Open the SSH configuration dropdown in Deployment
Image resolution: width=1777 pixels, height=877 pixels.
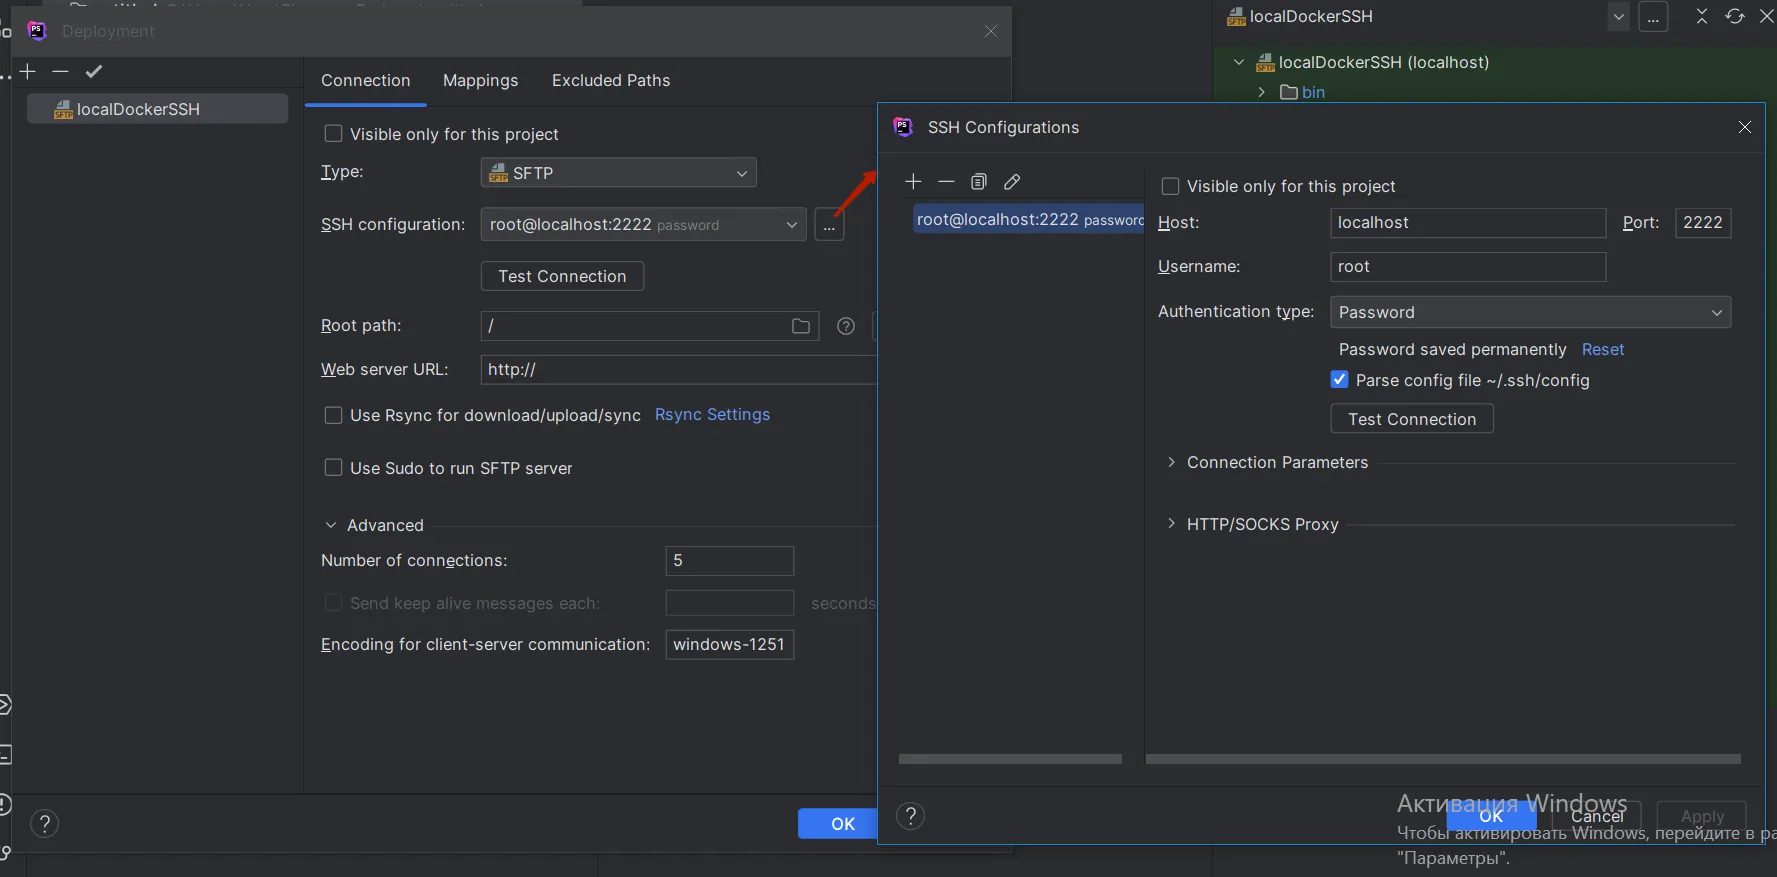[643, 225]
